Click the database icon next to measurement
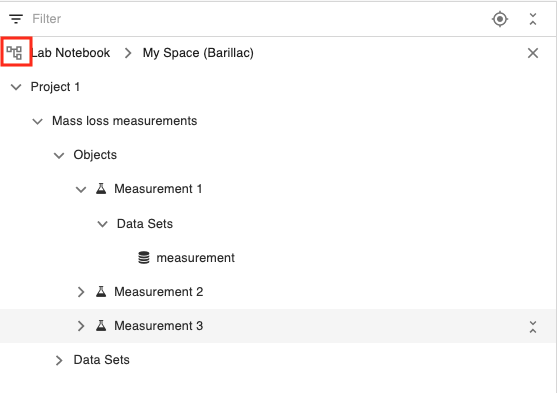Screen dimensions: 557x393 pyautogui.click(x=144, y=258)
